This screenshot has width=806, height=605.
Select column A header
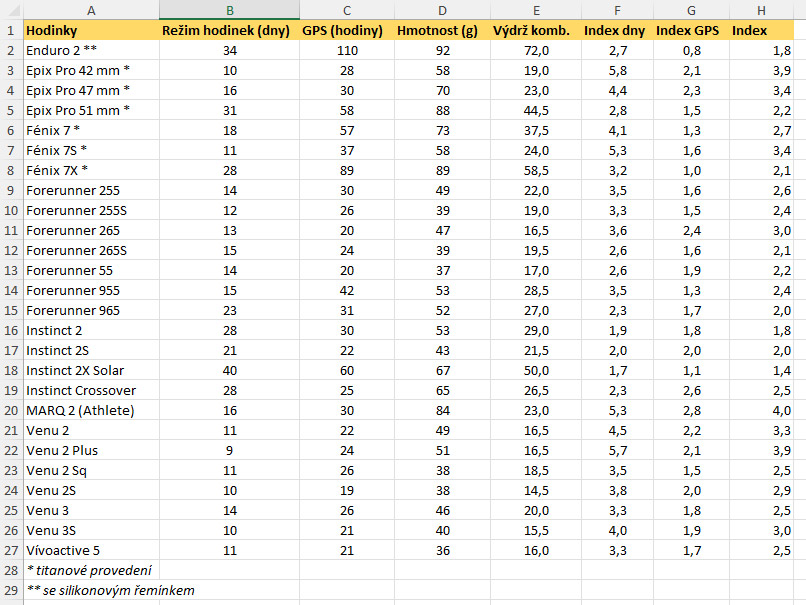click(x=91, y=10)
